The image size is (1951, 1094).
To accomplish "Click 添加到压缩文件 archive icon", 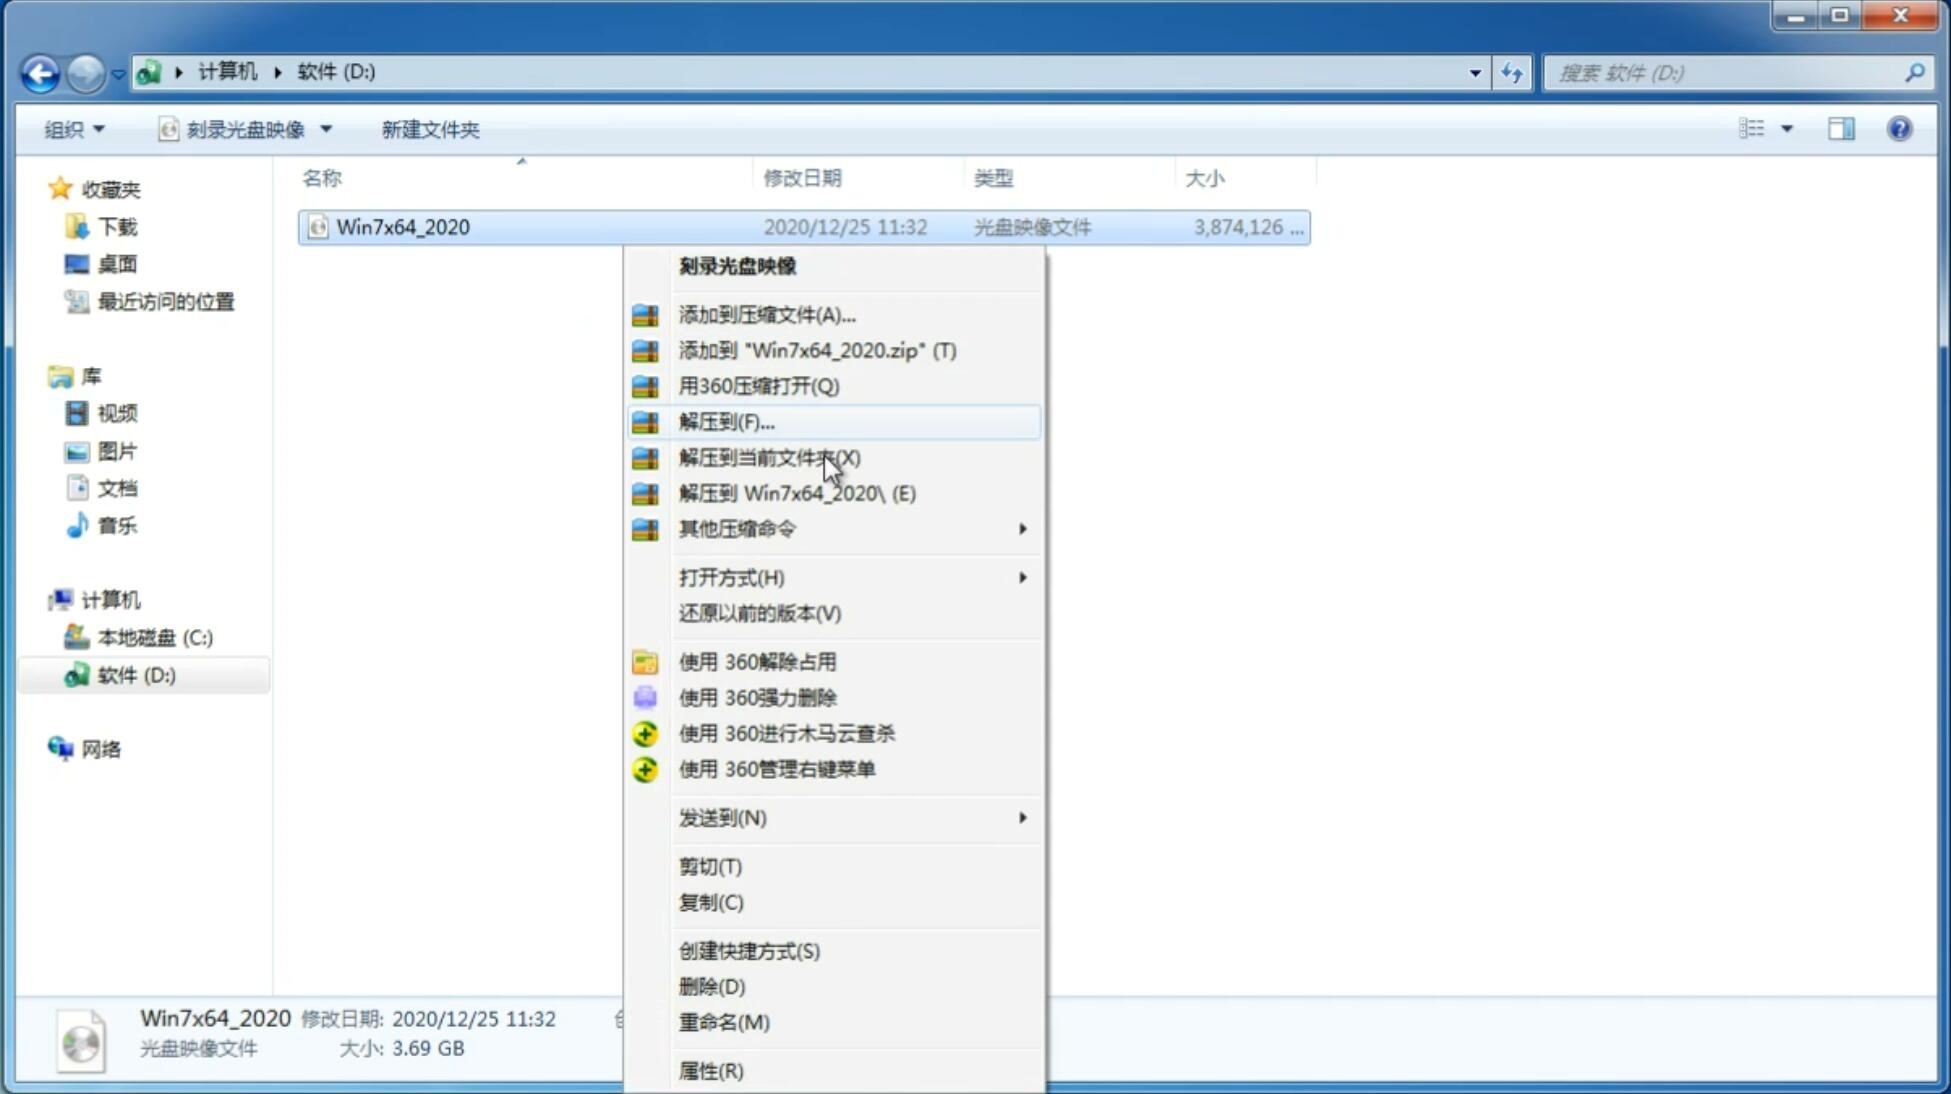I will coord(647,314).
